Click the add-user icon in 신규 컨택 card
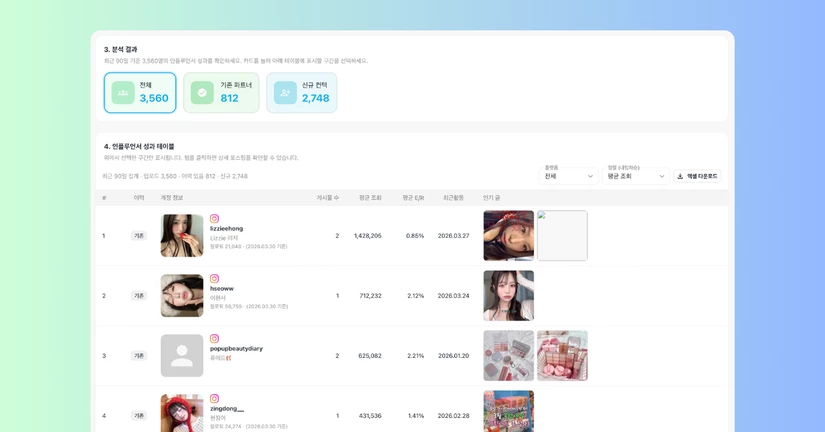The image size is (825, 432). (x=285, y=93)
